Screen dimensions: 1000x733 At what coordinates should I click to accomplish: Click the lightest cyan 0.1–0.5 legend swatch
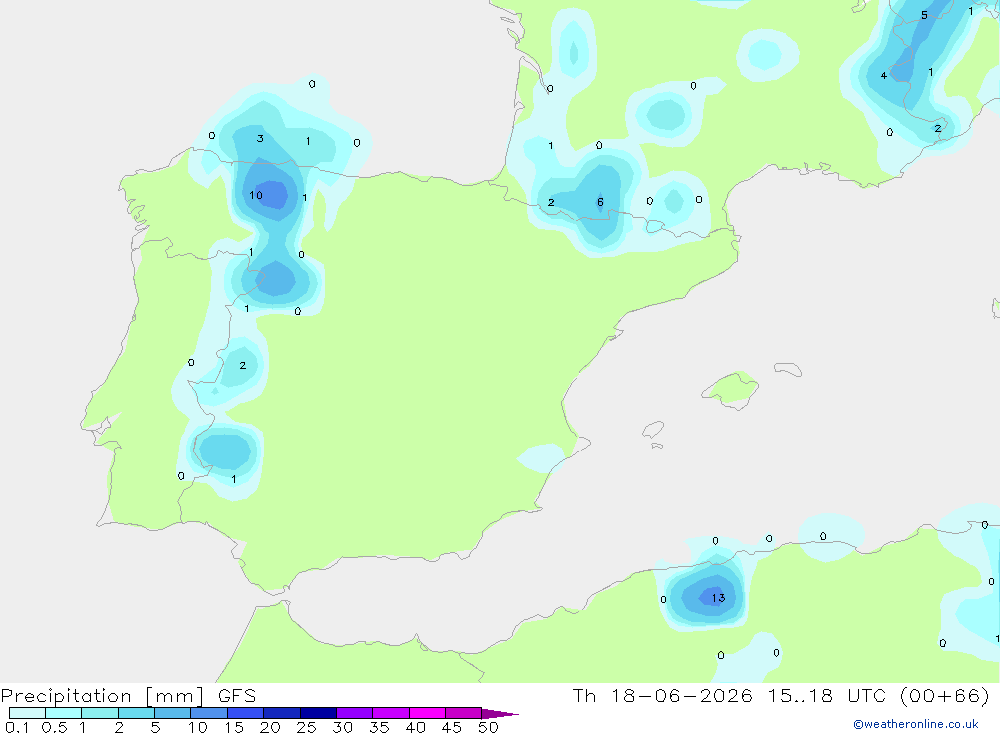pyautogui.click(x=27, y=713)
